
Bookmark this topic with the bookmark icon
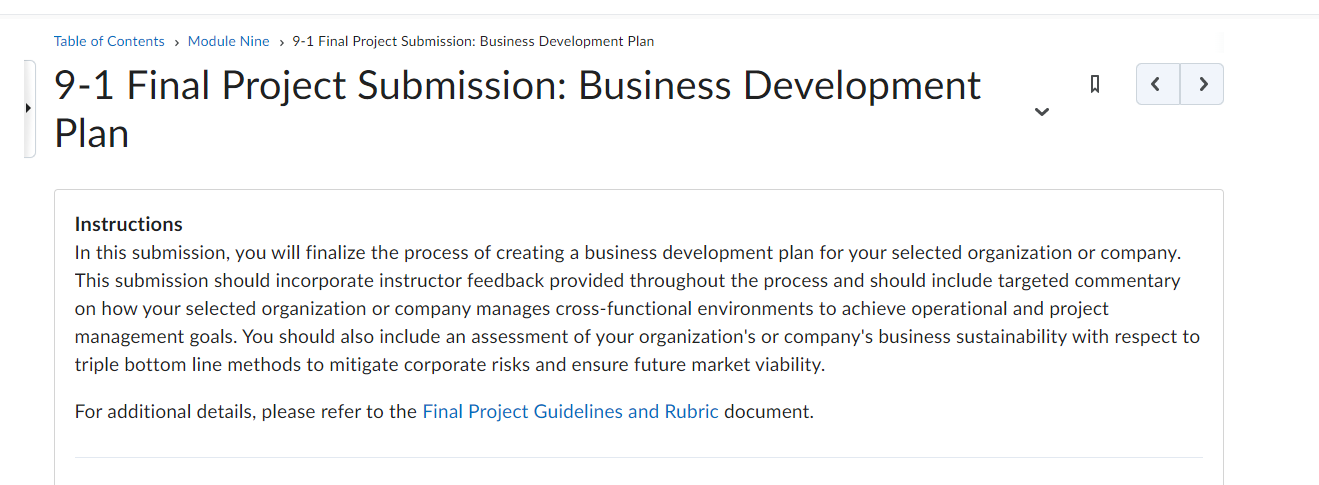[x=1095, y=84]
